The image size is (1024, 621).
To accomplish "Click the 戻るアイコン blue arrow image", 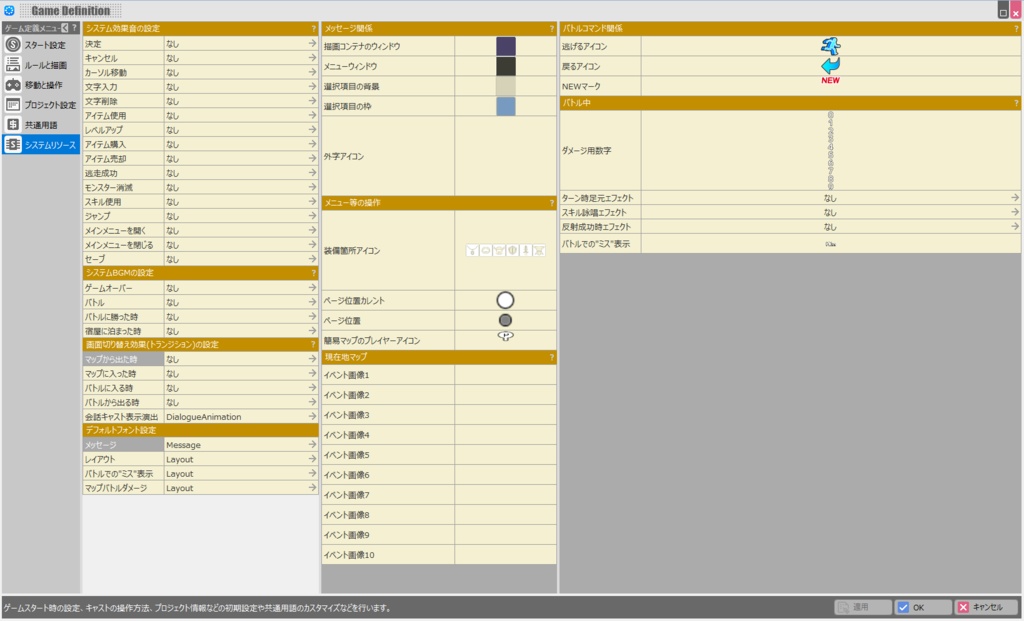I will click(831, 66).
